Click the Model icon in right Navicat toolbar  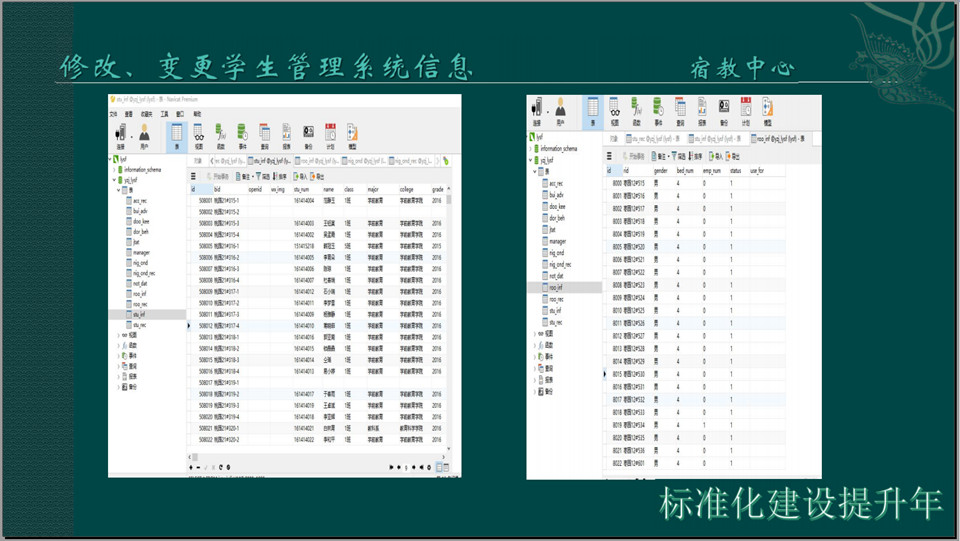(767, 110)
